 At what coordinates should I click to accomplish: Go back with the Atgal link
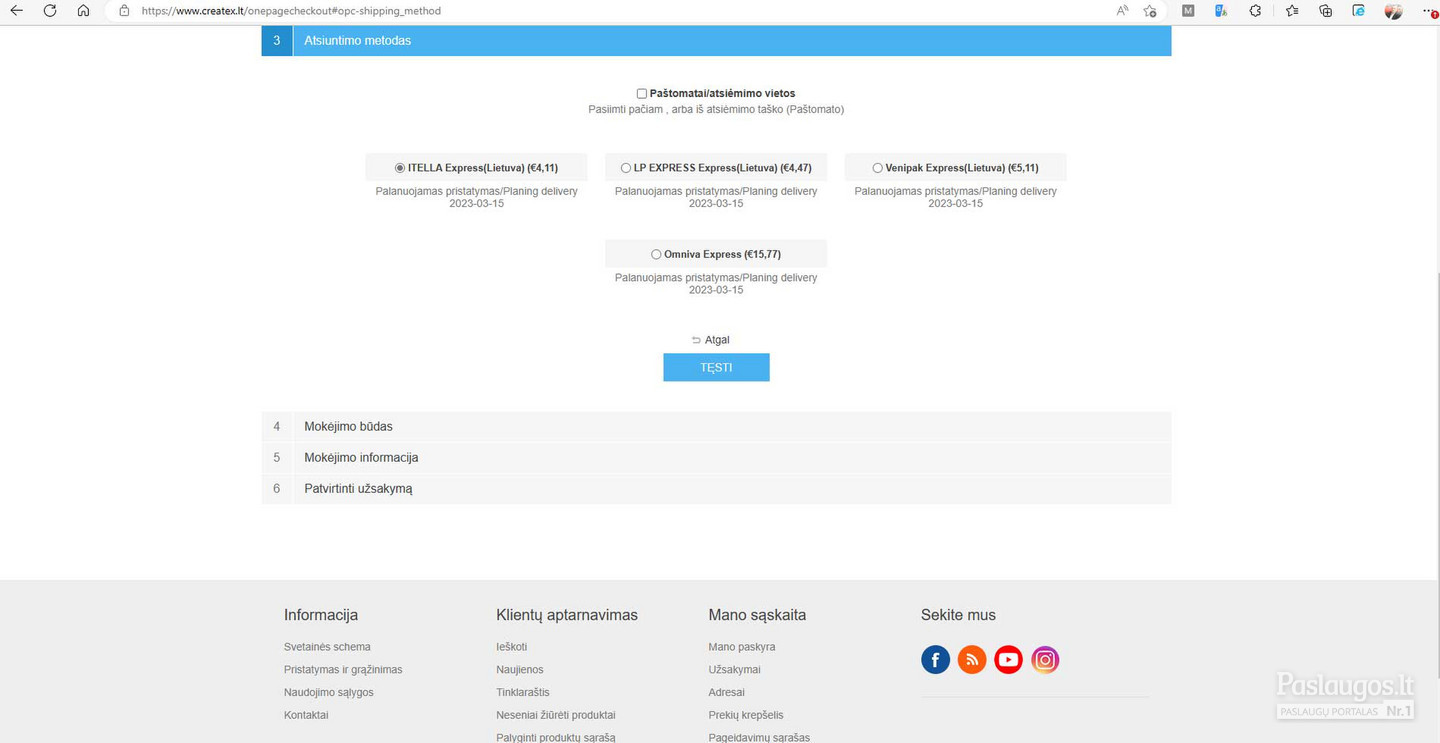(x=711, y=340)
